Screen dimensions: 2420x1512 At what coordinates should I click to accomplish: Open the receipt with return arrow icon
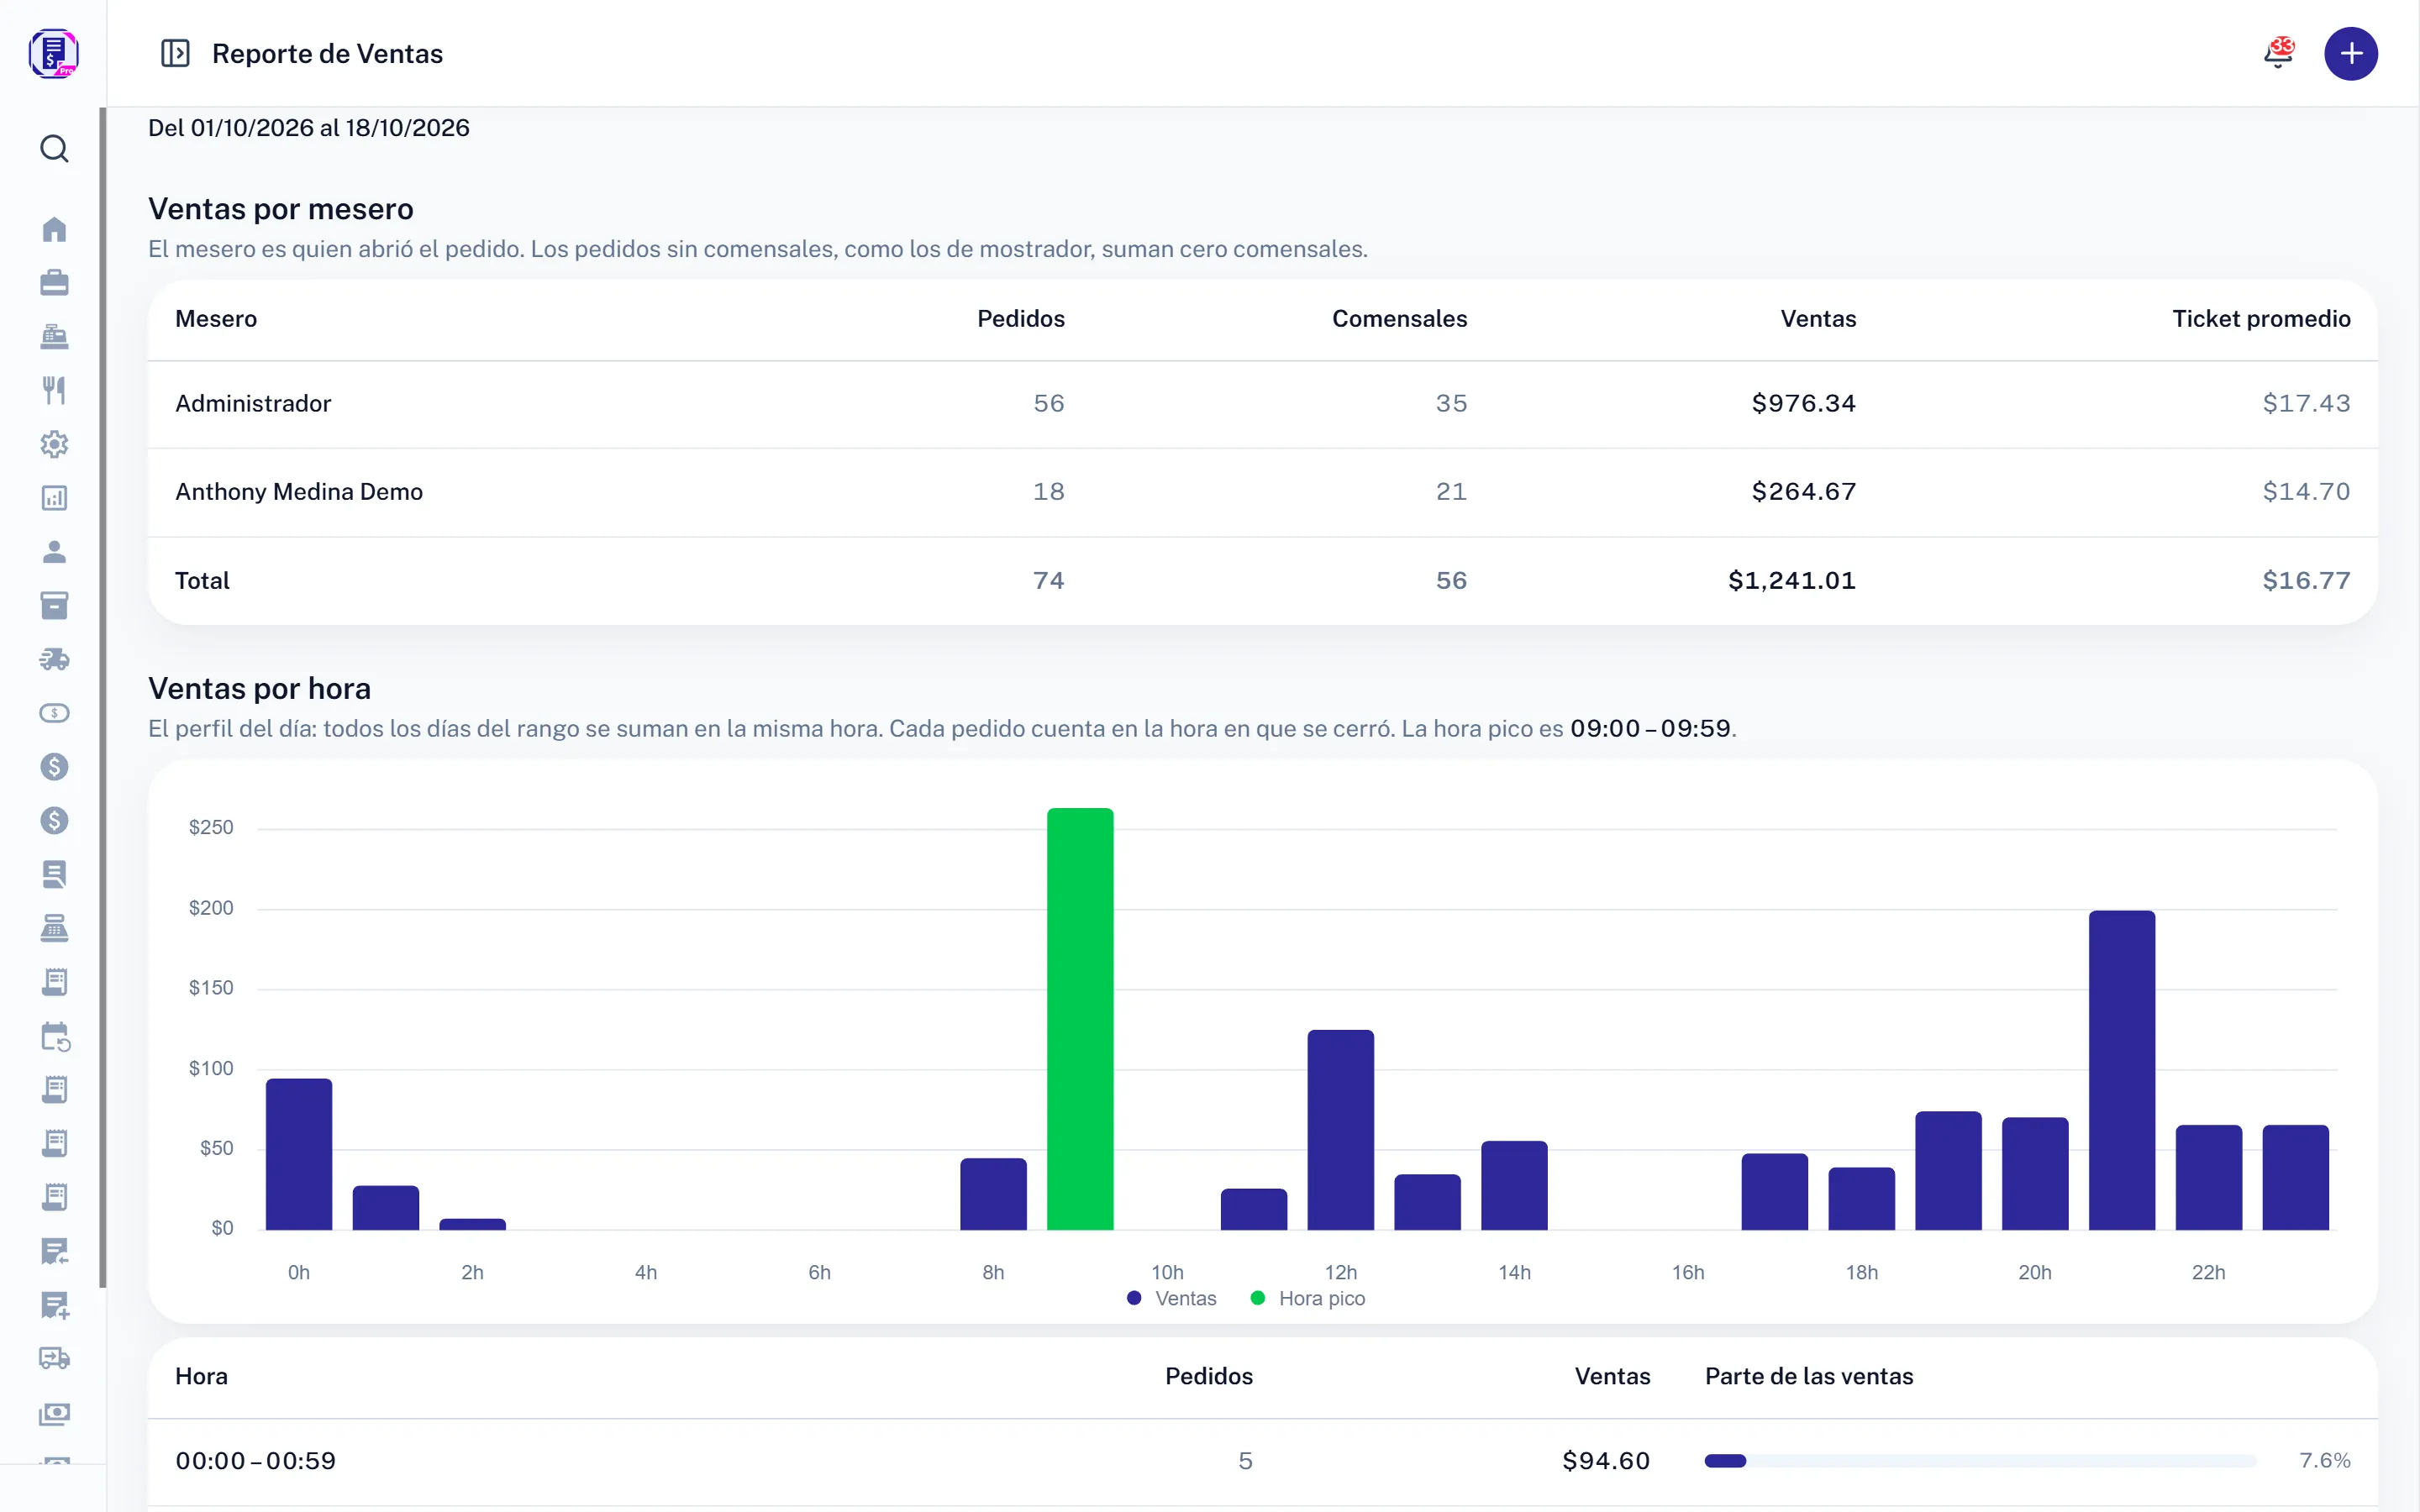tap(54, 1251)
